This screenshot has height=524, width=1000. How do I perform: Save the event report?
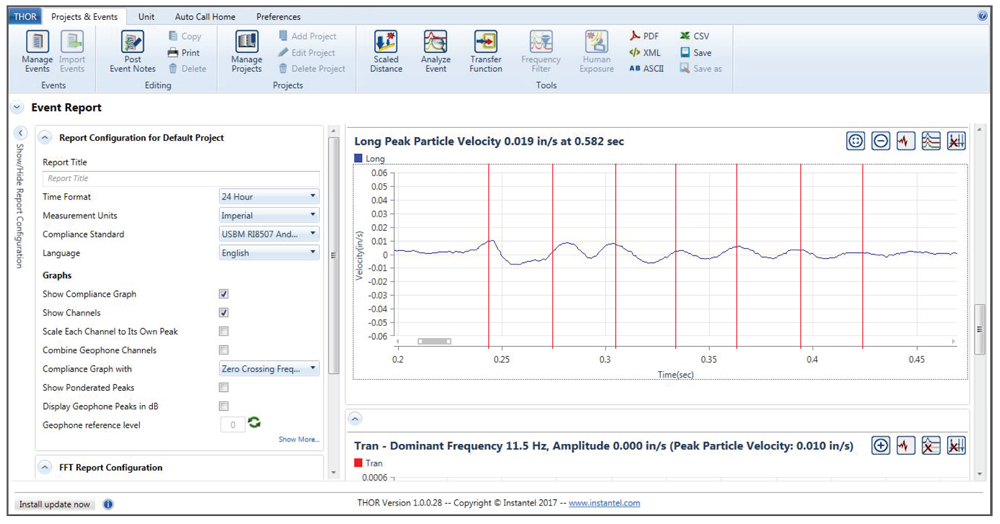[695, 53]
